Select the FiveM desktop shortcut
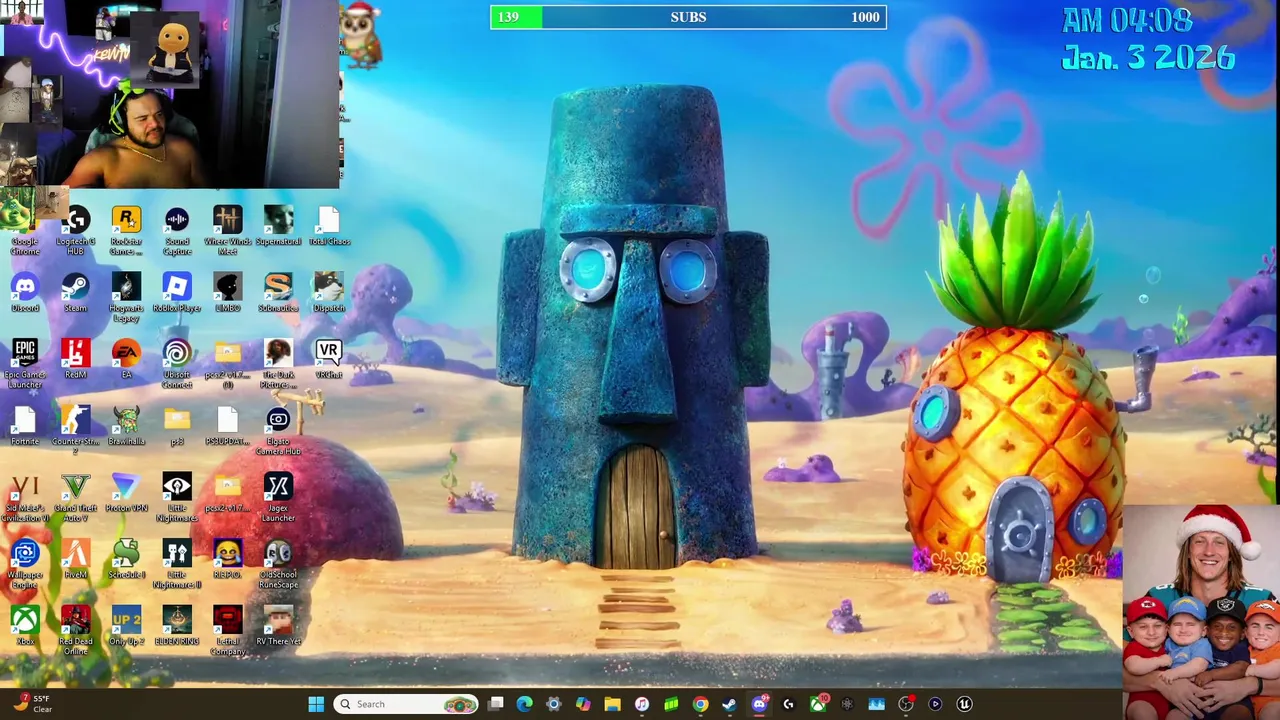The width and height of the screenshot is (1280, 720). click(x=76, y=560)
